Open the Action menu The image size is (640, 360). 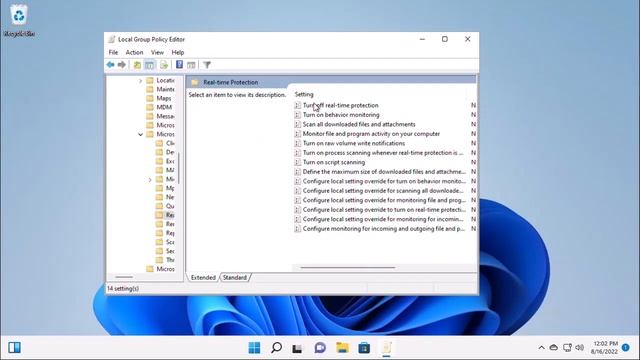click(x=134, y=52)
